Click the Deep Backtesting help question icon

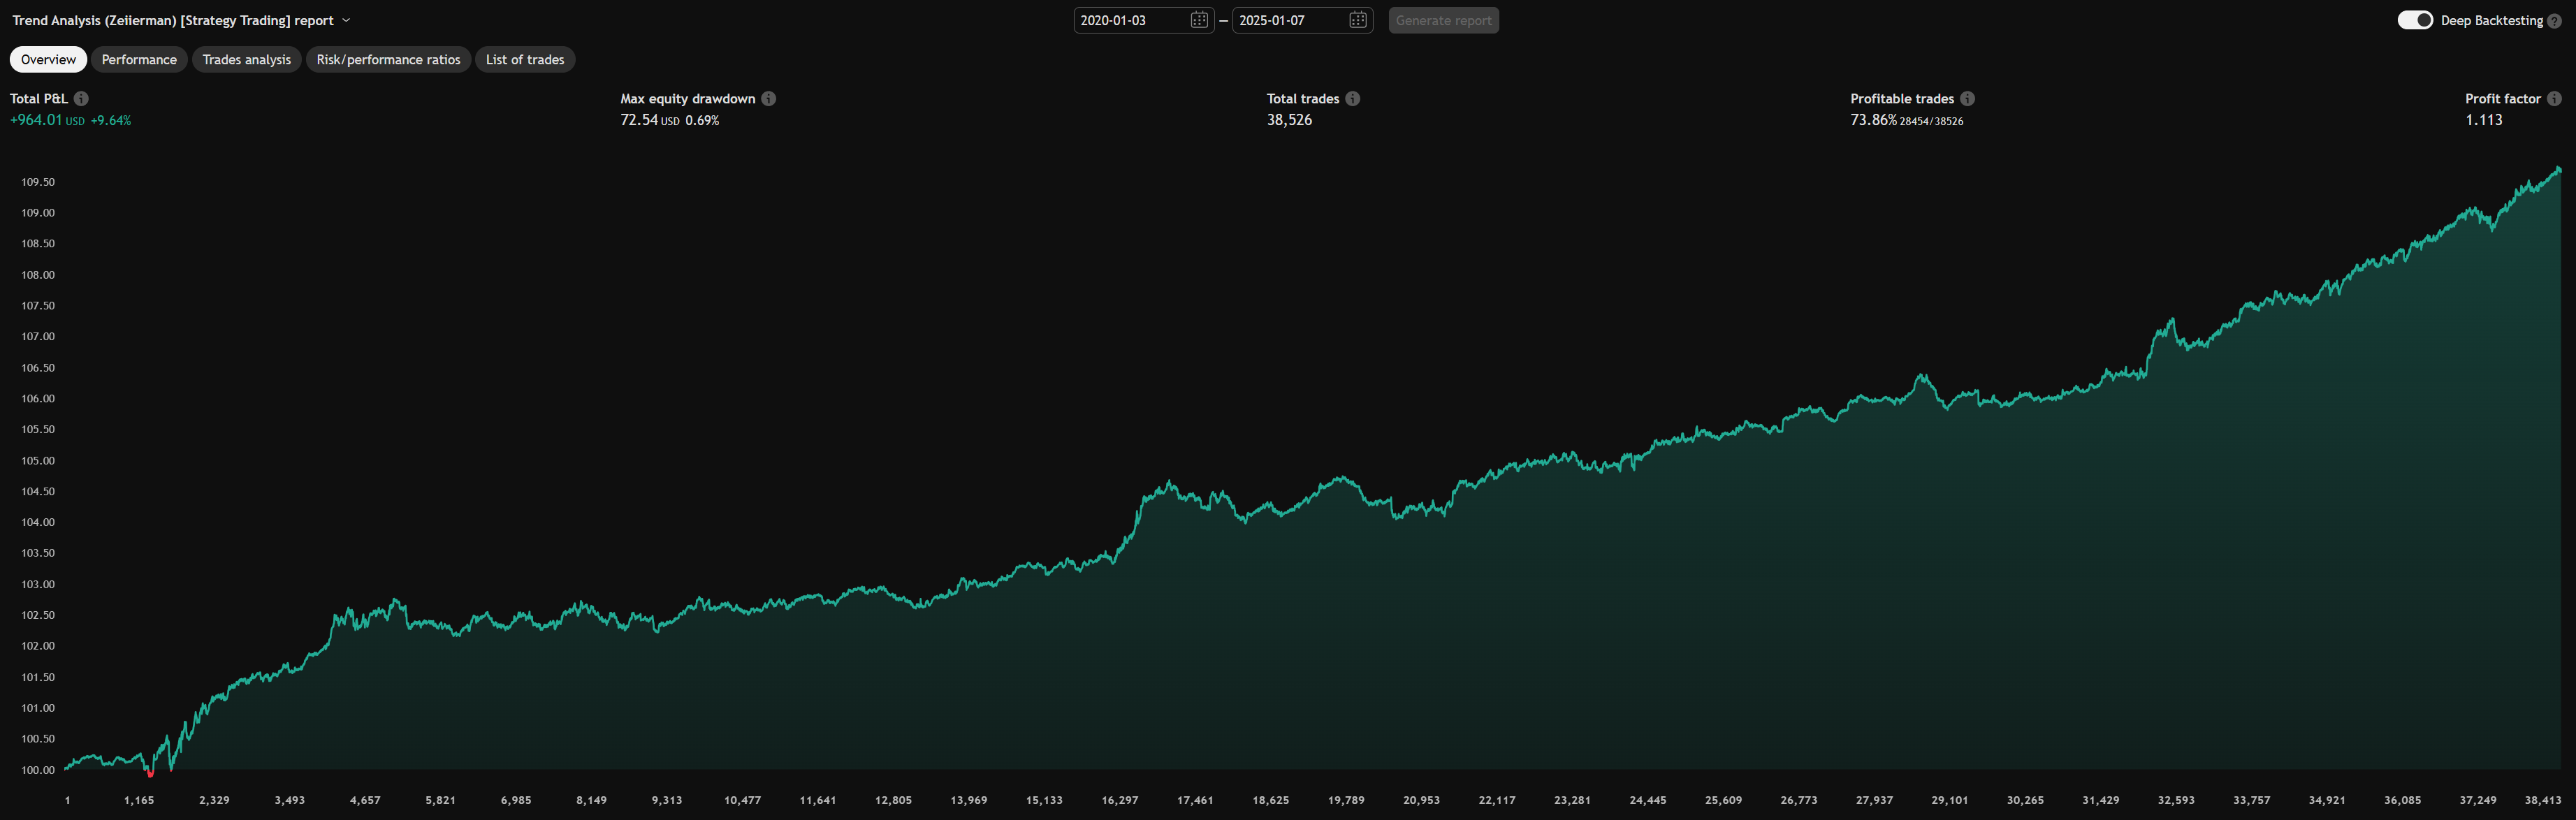point(2554,21)
